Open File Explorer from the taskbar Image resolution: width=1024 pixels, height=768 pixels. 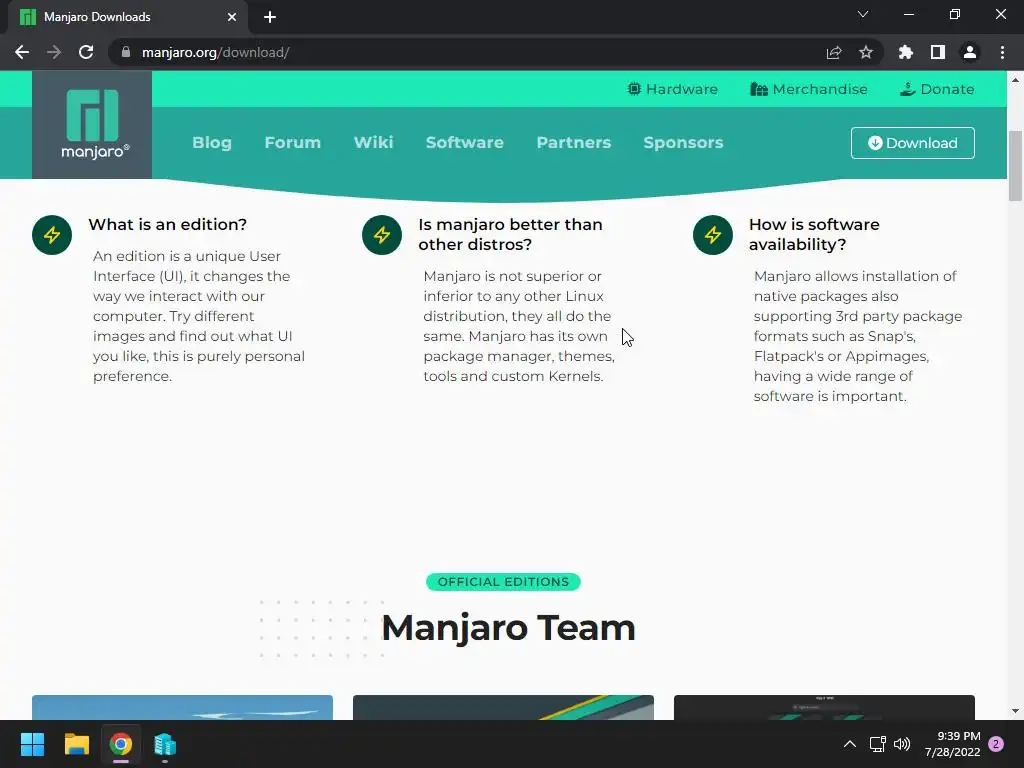click(76, 744)
